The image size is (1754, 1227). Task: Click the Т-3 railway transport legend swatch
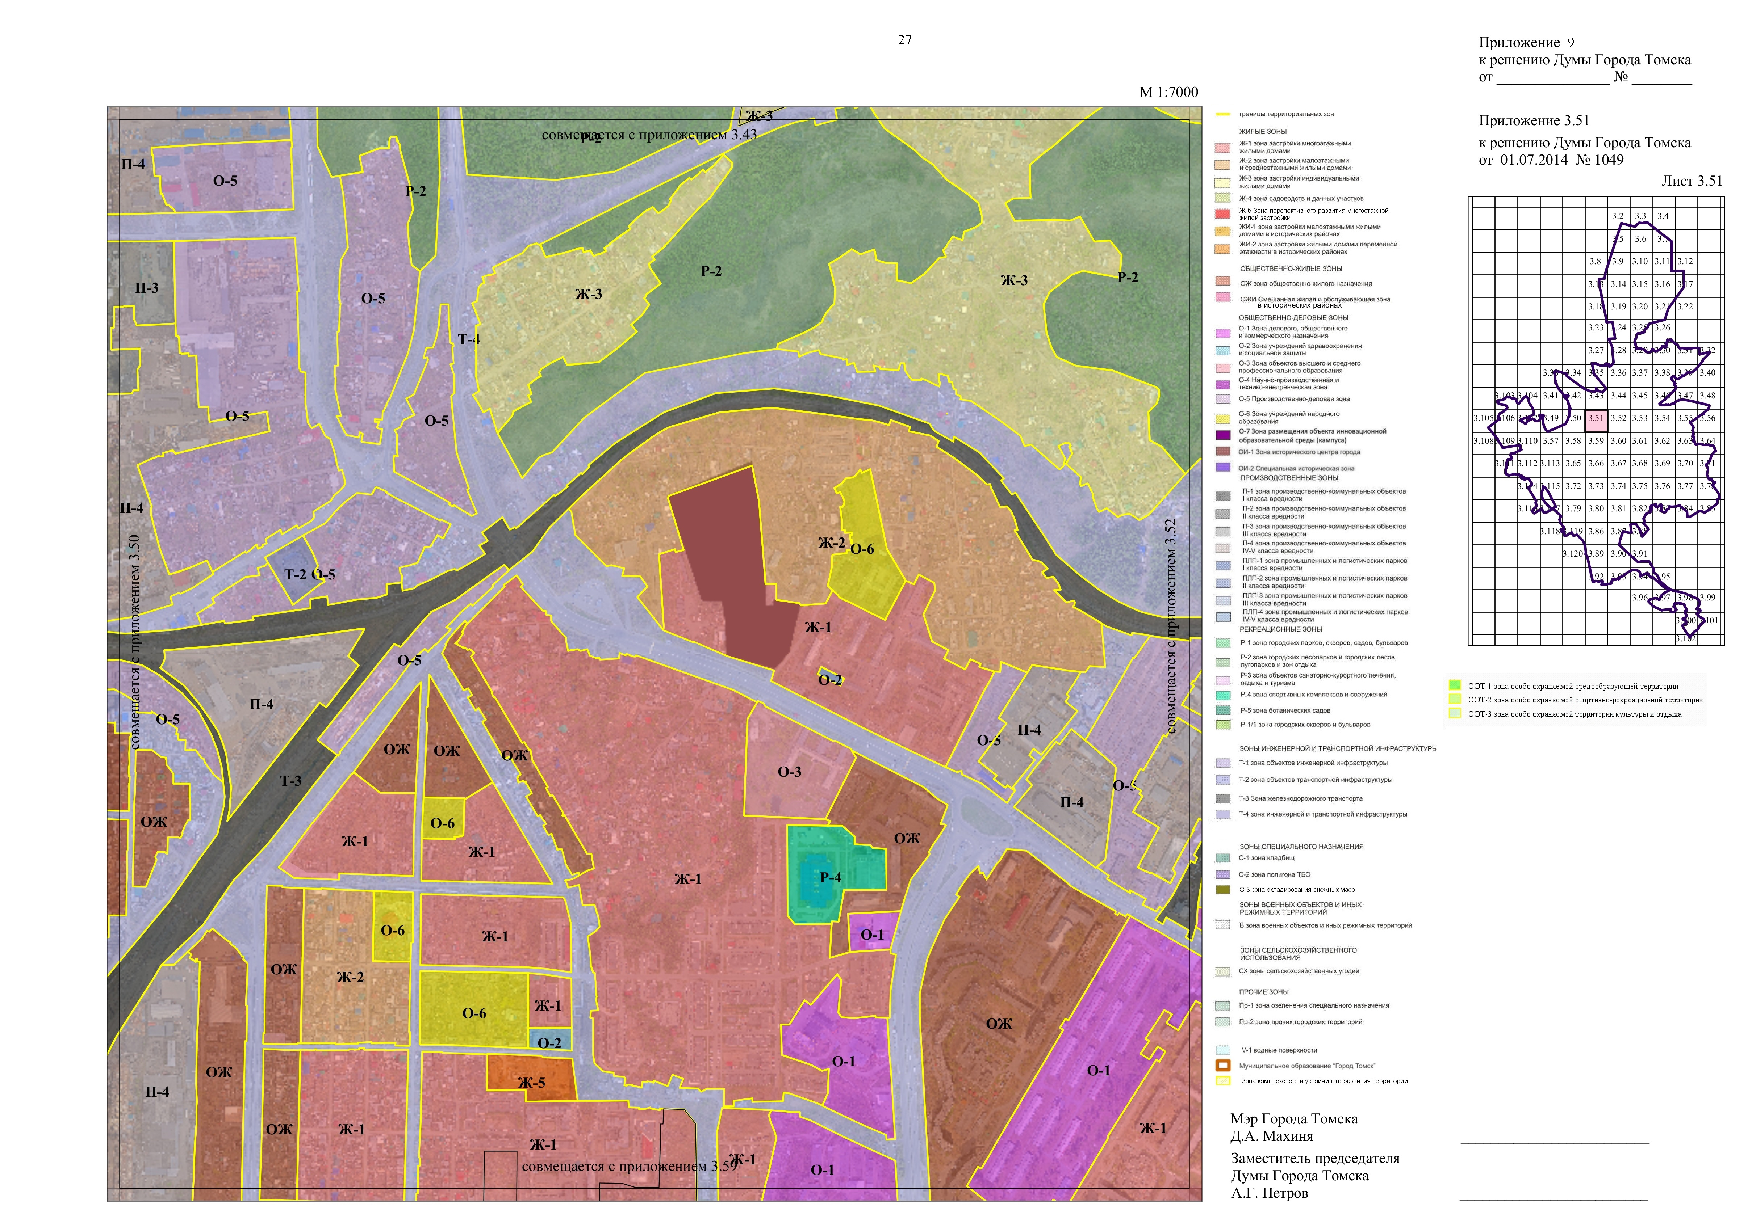1222,798
